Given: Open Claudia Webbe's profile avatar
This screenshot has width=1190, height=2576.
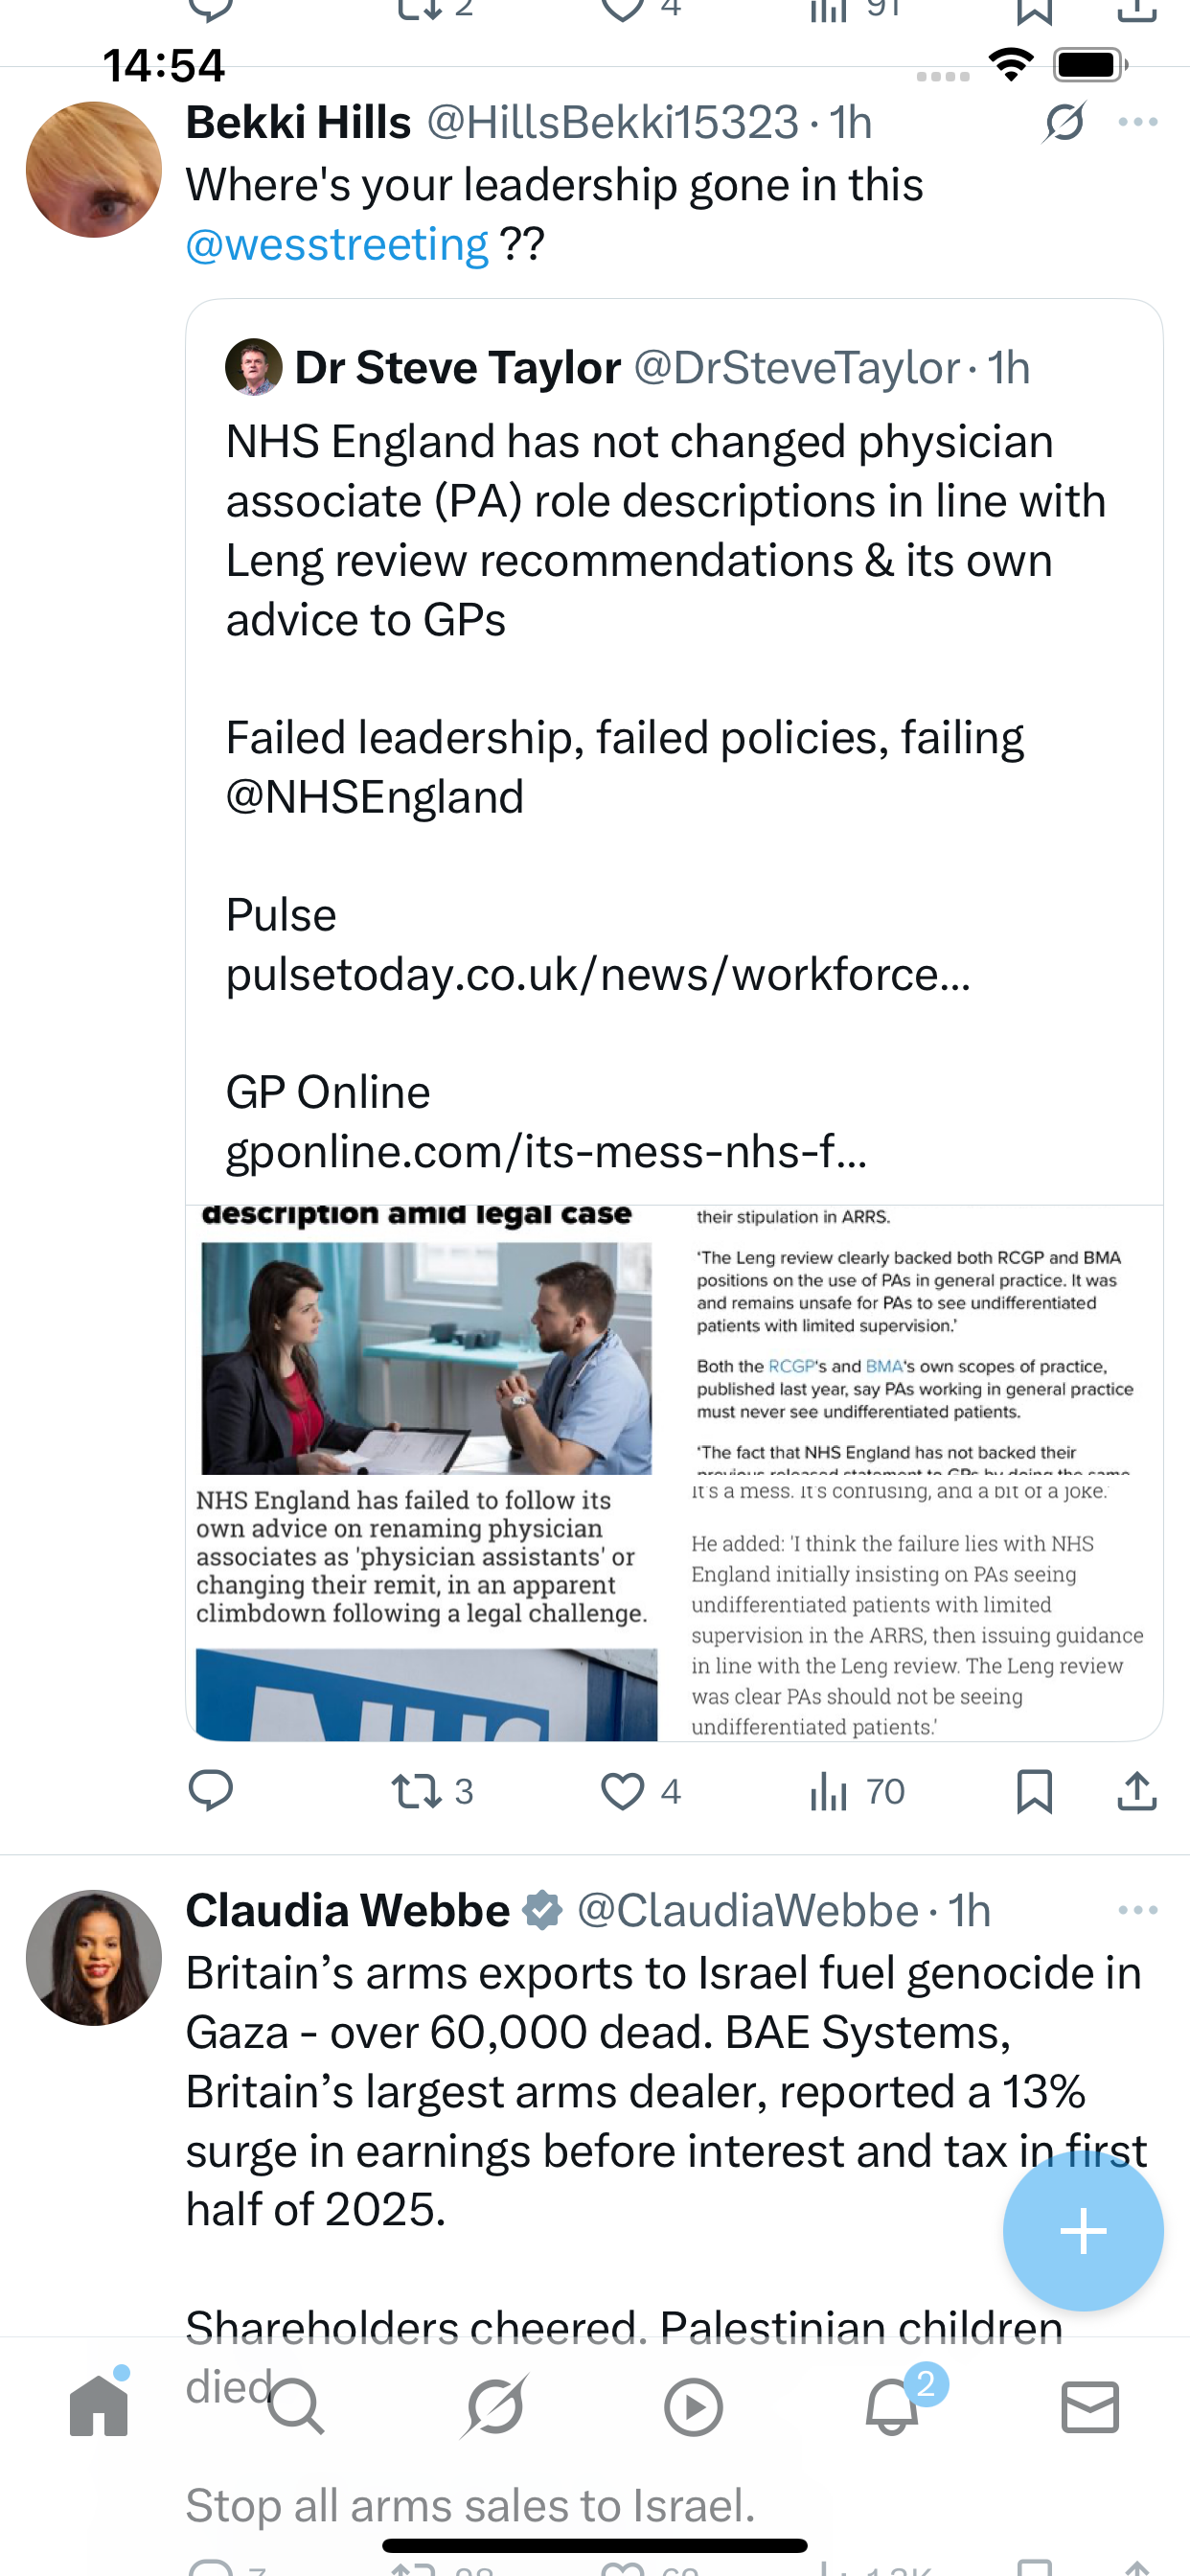Looking at the screenshot, I should [x=94, y=1958].
